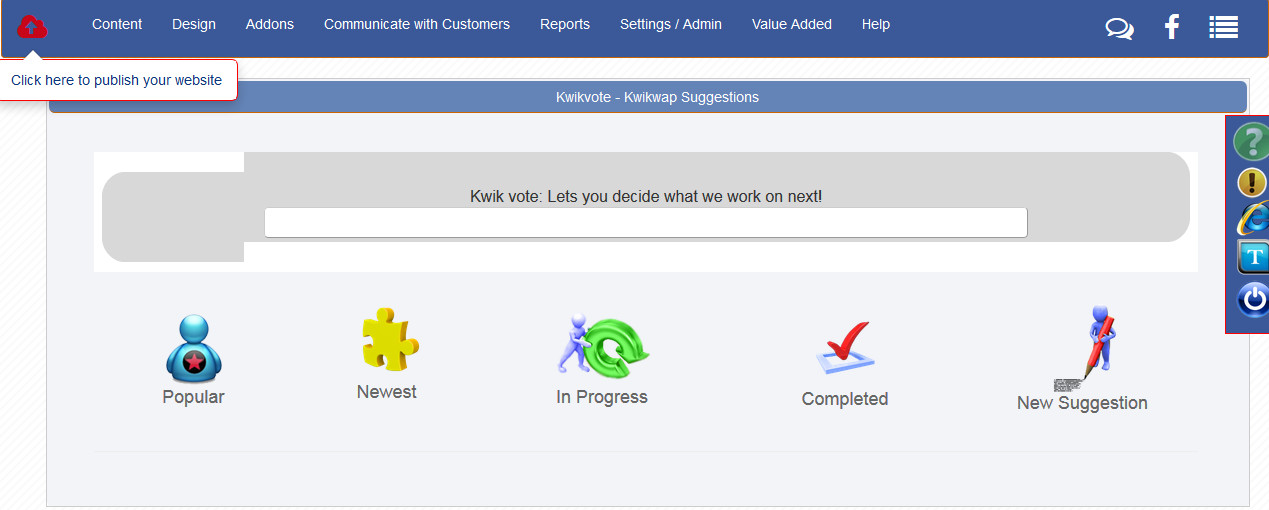Click the green question mark help icon
The height and width of the screenshot is (510, 1269).
coord(1251,142)
